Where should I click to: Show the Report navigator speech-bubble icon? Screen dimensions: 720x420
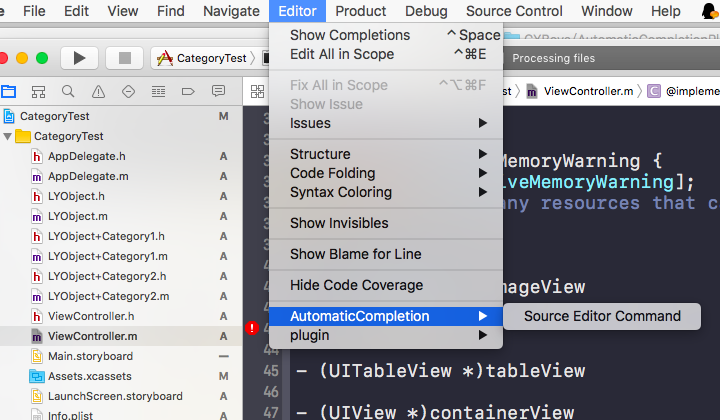218,91
